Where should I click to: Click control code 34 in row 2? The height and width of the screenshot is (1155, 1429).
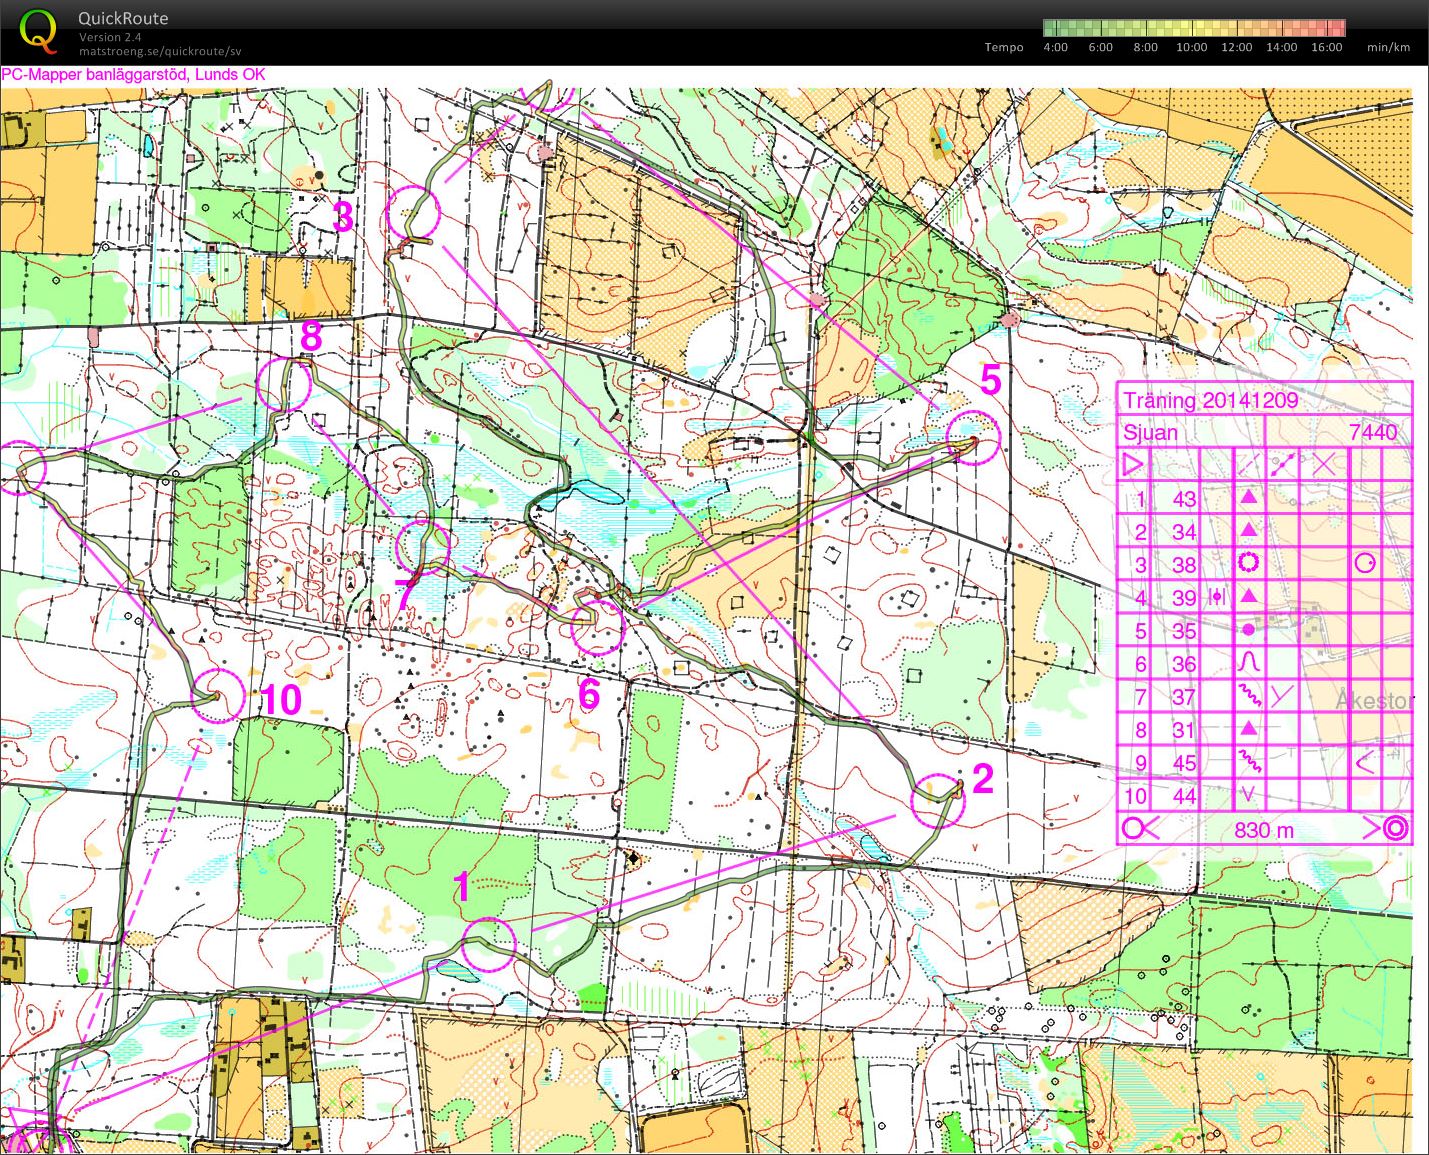click(1184, 531)
